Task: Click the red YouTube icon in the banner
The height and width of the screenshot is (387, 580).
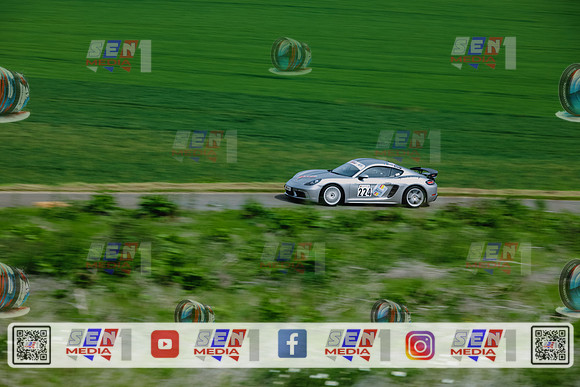Action: [x=165, y=344]
